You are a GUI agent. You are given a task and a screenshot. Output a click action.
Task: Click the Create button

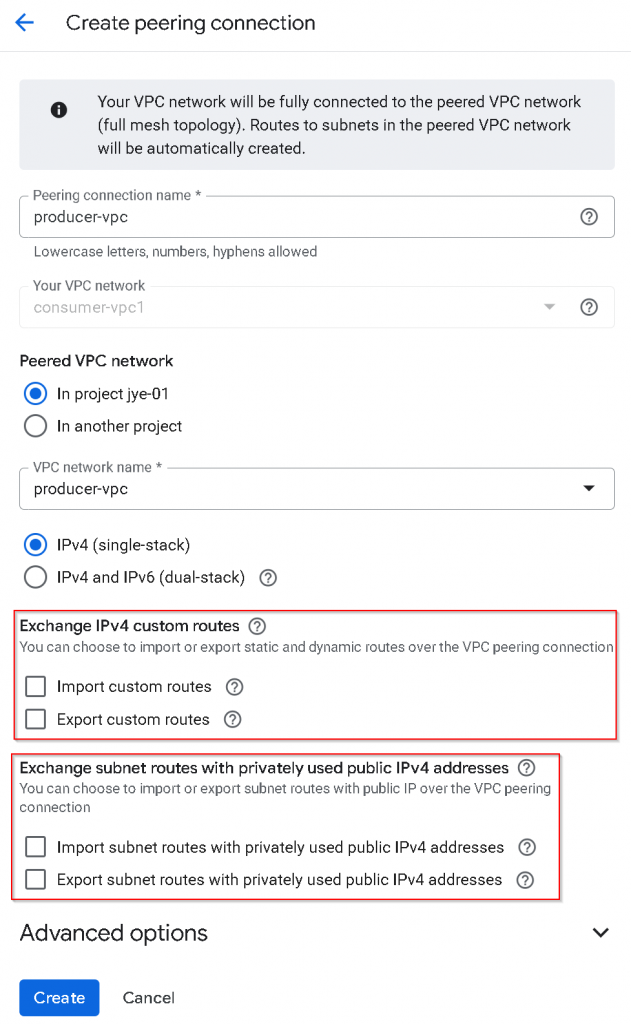click(x=59, y=997)
